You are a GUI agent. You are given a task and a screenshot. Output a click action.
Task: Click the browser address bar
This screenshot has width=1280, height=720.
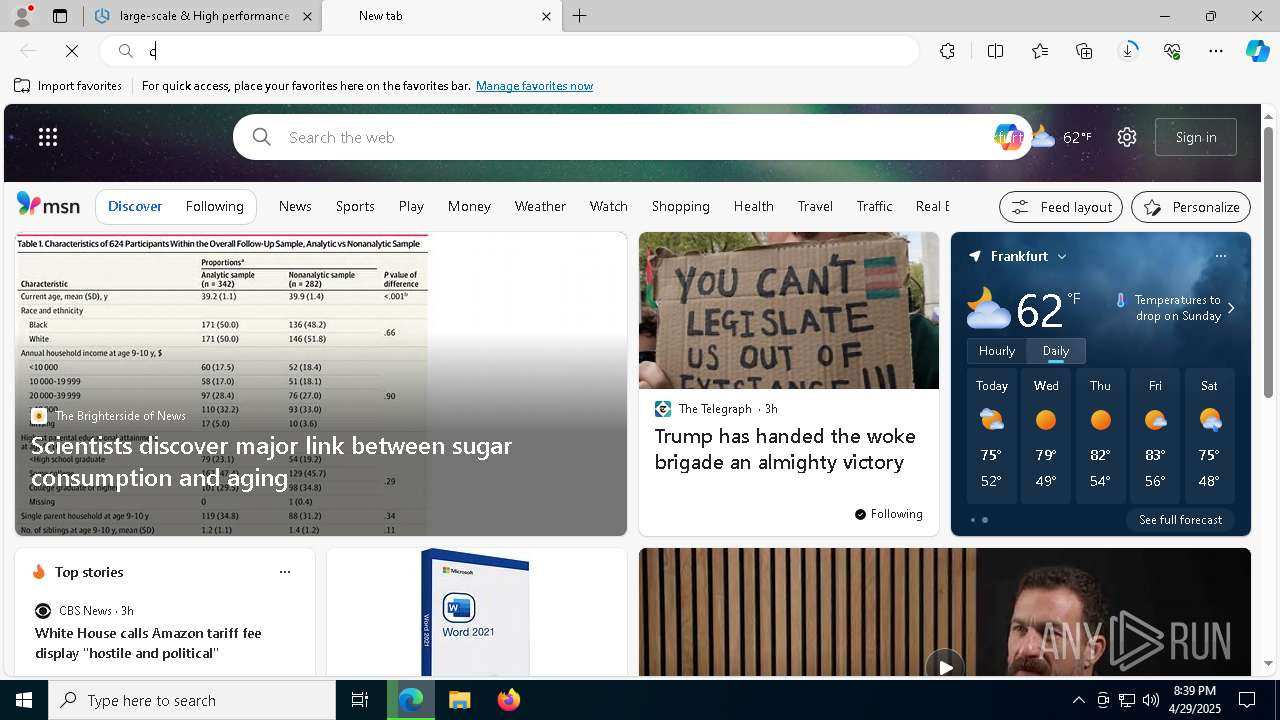(510, 51)
